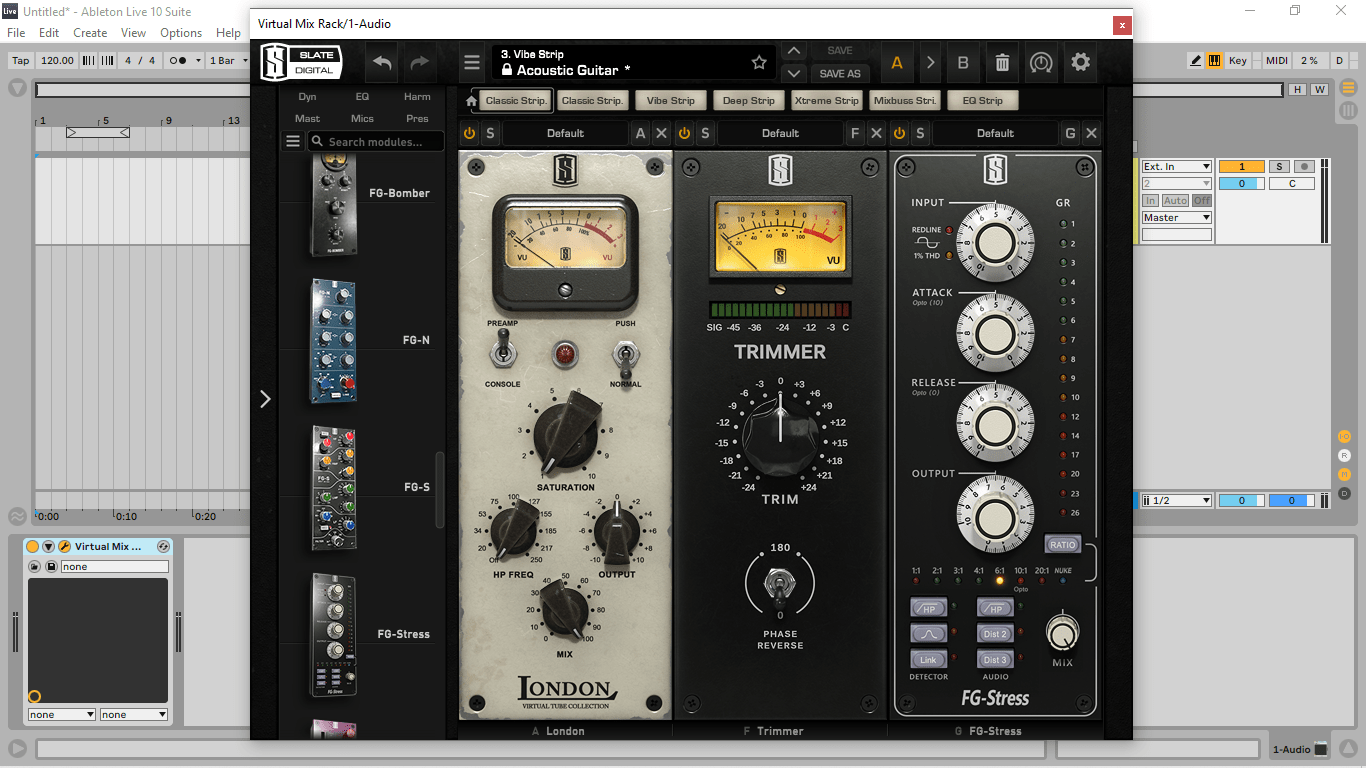The height and width of the screenshot is (768, 1366).
Task: Click the RATIO button on FG-Stress
Action: coord(1063,545)
